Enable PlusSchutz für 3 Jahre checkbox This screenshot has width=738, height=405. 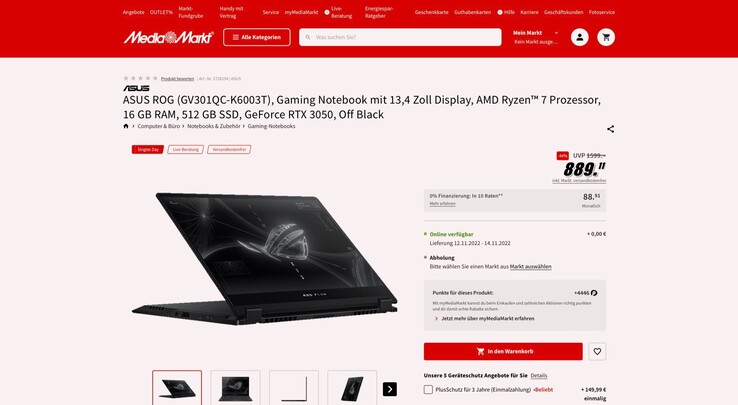click(428, 389)
